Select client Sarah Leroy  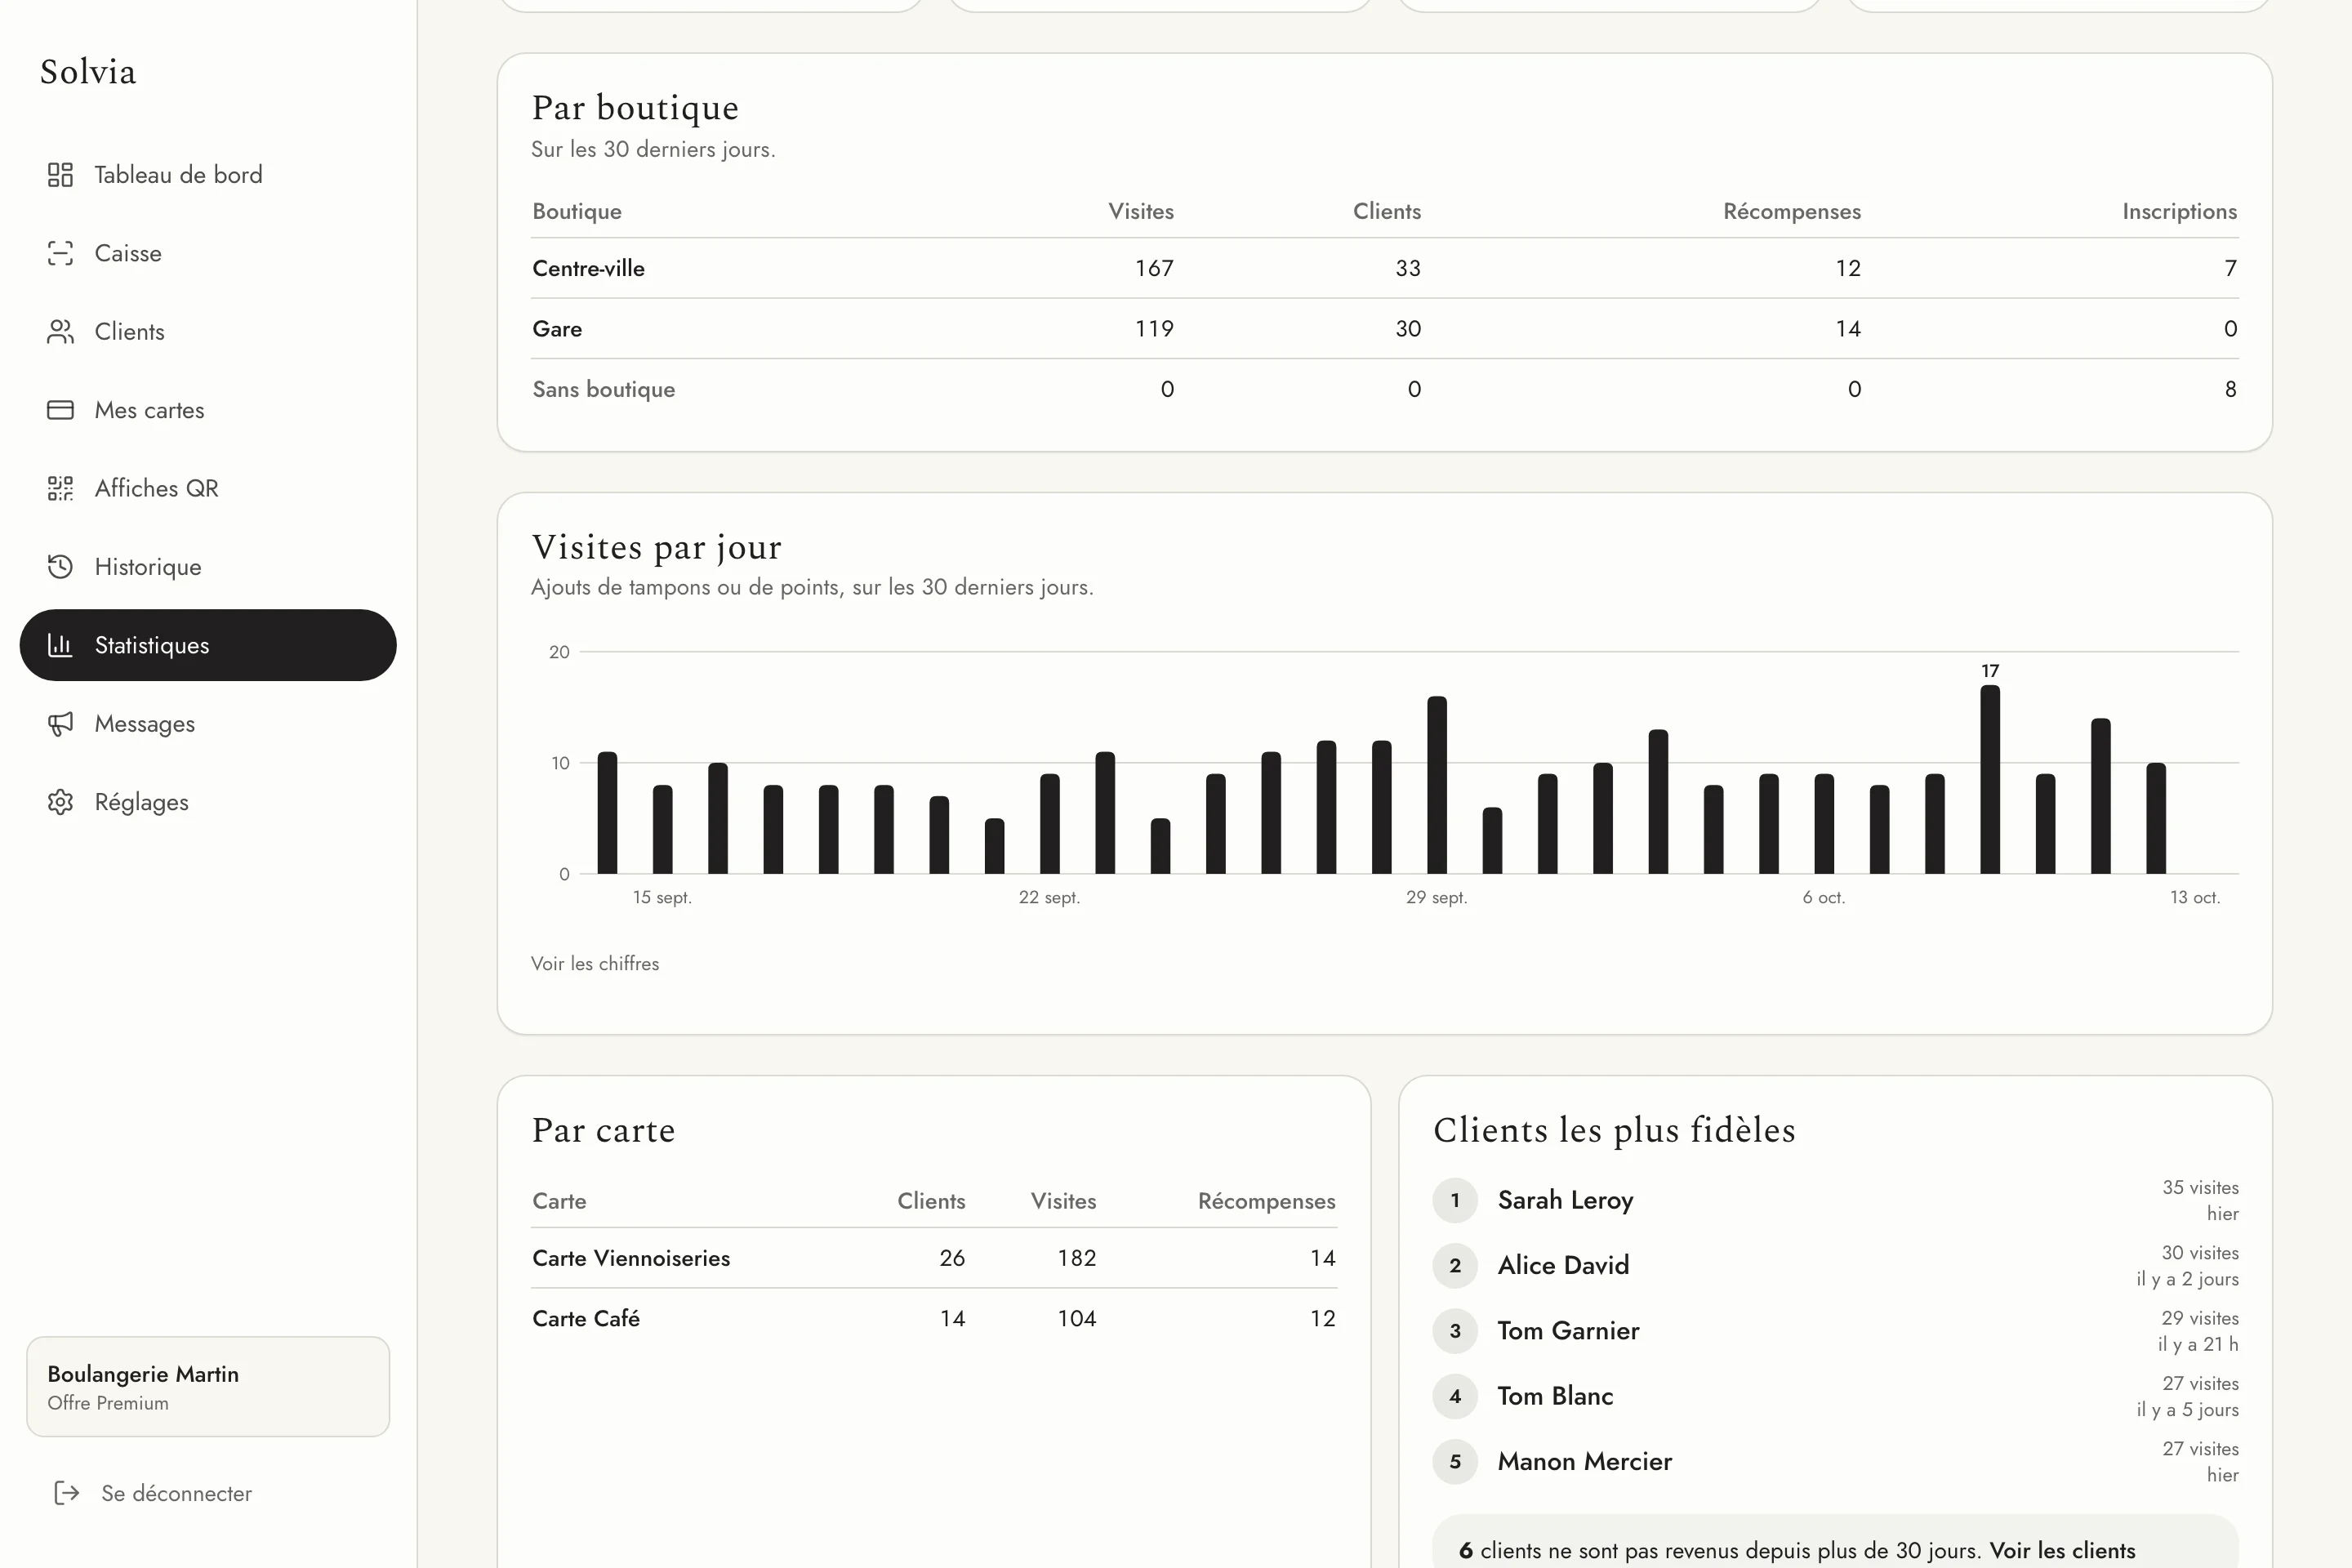click(1565, 1200)
